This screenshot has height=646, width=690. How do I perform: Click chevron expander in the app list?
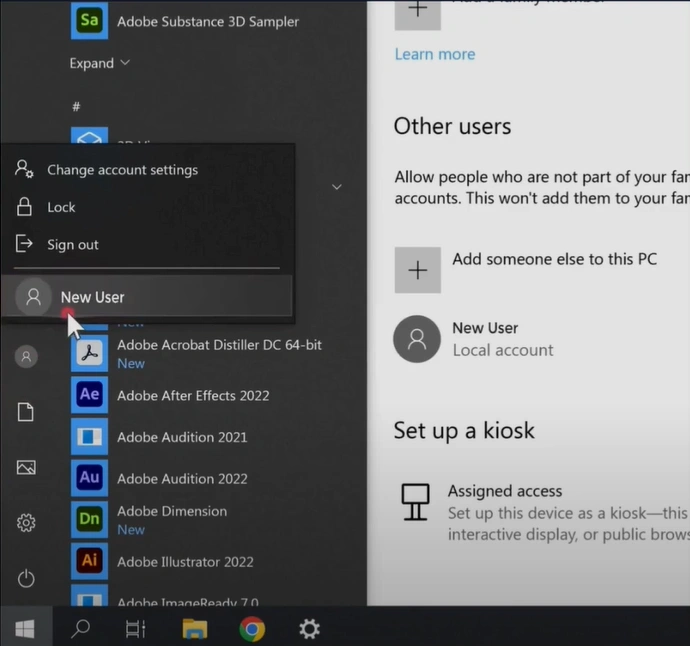tap(337, 187)
